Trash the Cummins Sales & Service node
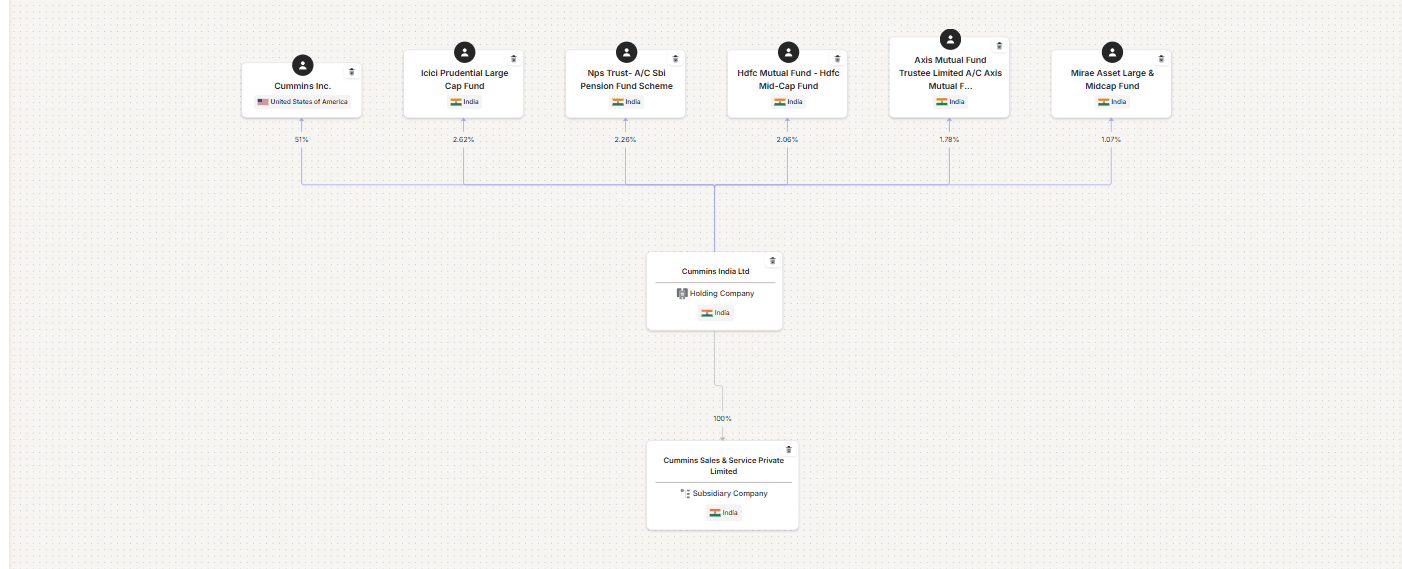1402x569 pixels. [x=788, y=450]
